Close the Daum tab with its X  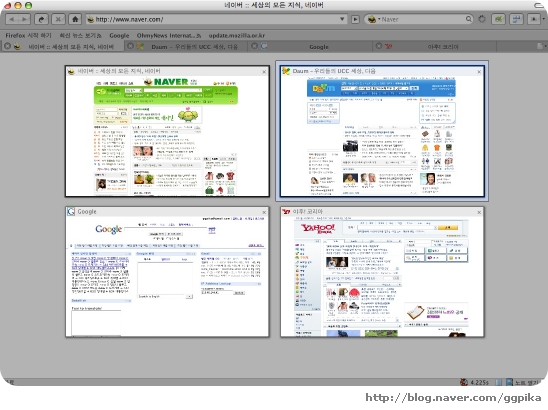(x=130, y=46)
